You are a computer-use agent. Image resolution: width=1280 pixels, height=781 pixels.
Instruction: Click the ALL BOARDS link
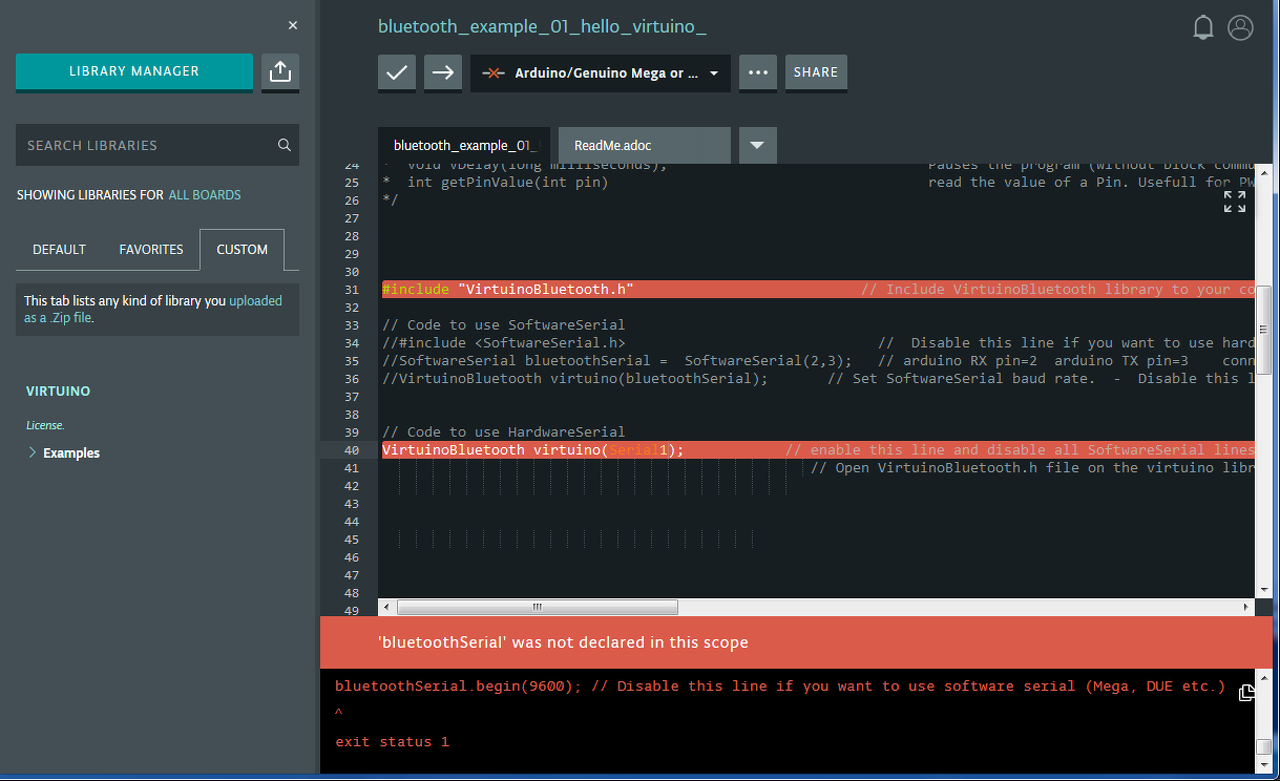tap(204, 195)
